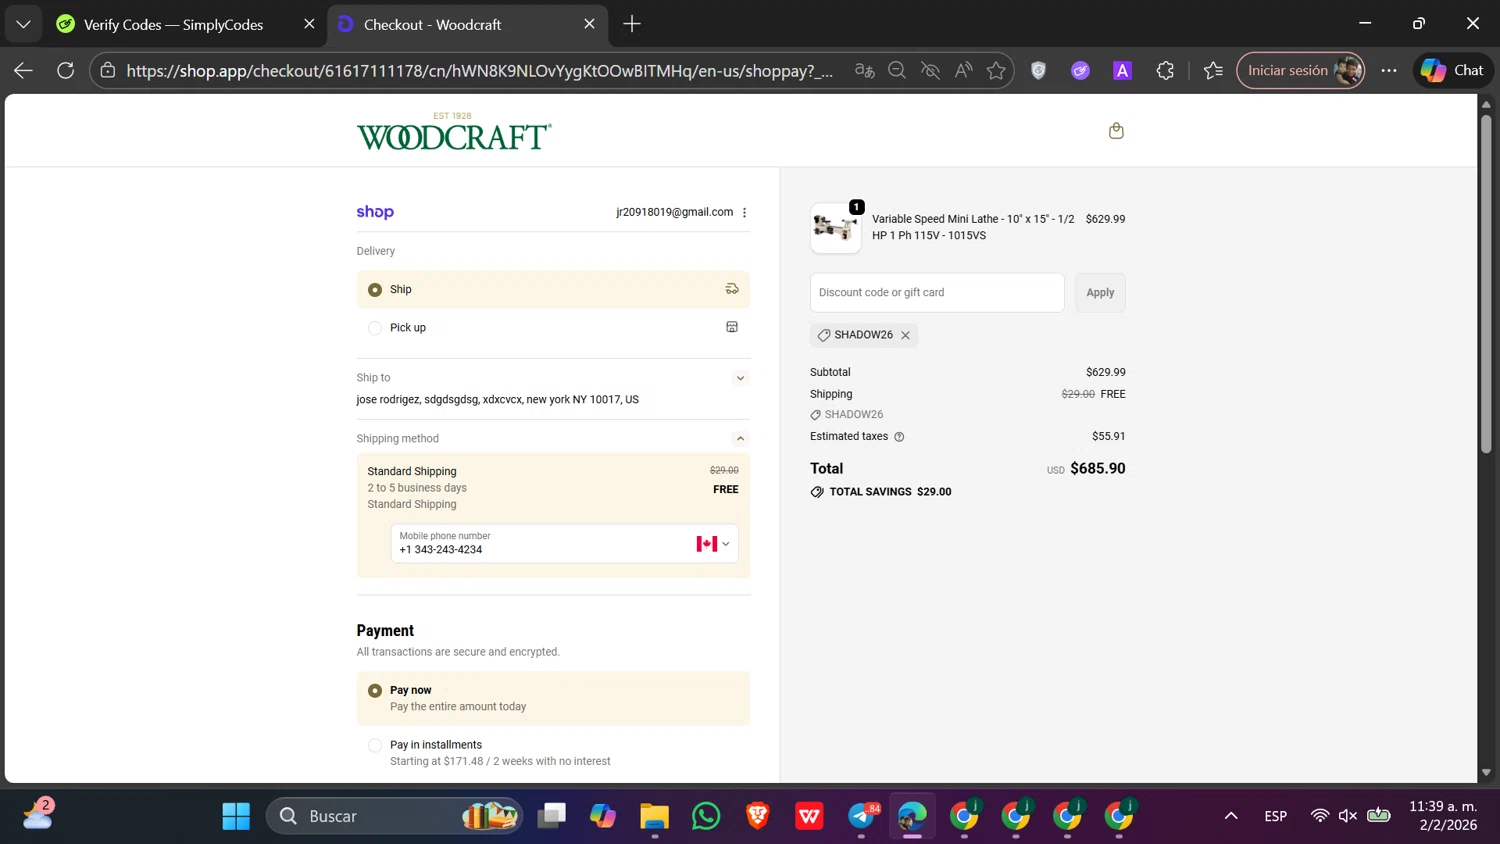This screenshot has height=844, width=1500.
Task: Click the translate page icon
Action: 865,70
